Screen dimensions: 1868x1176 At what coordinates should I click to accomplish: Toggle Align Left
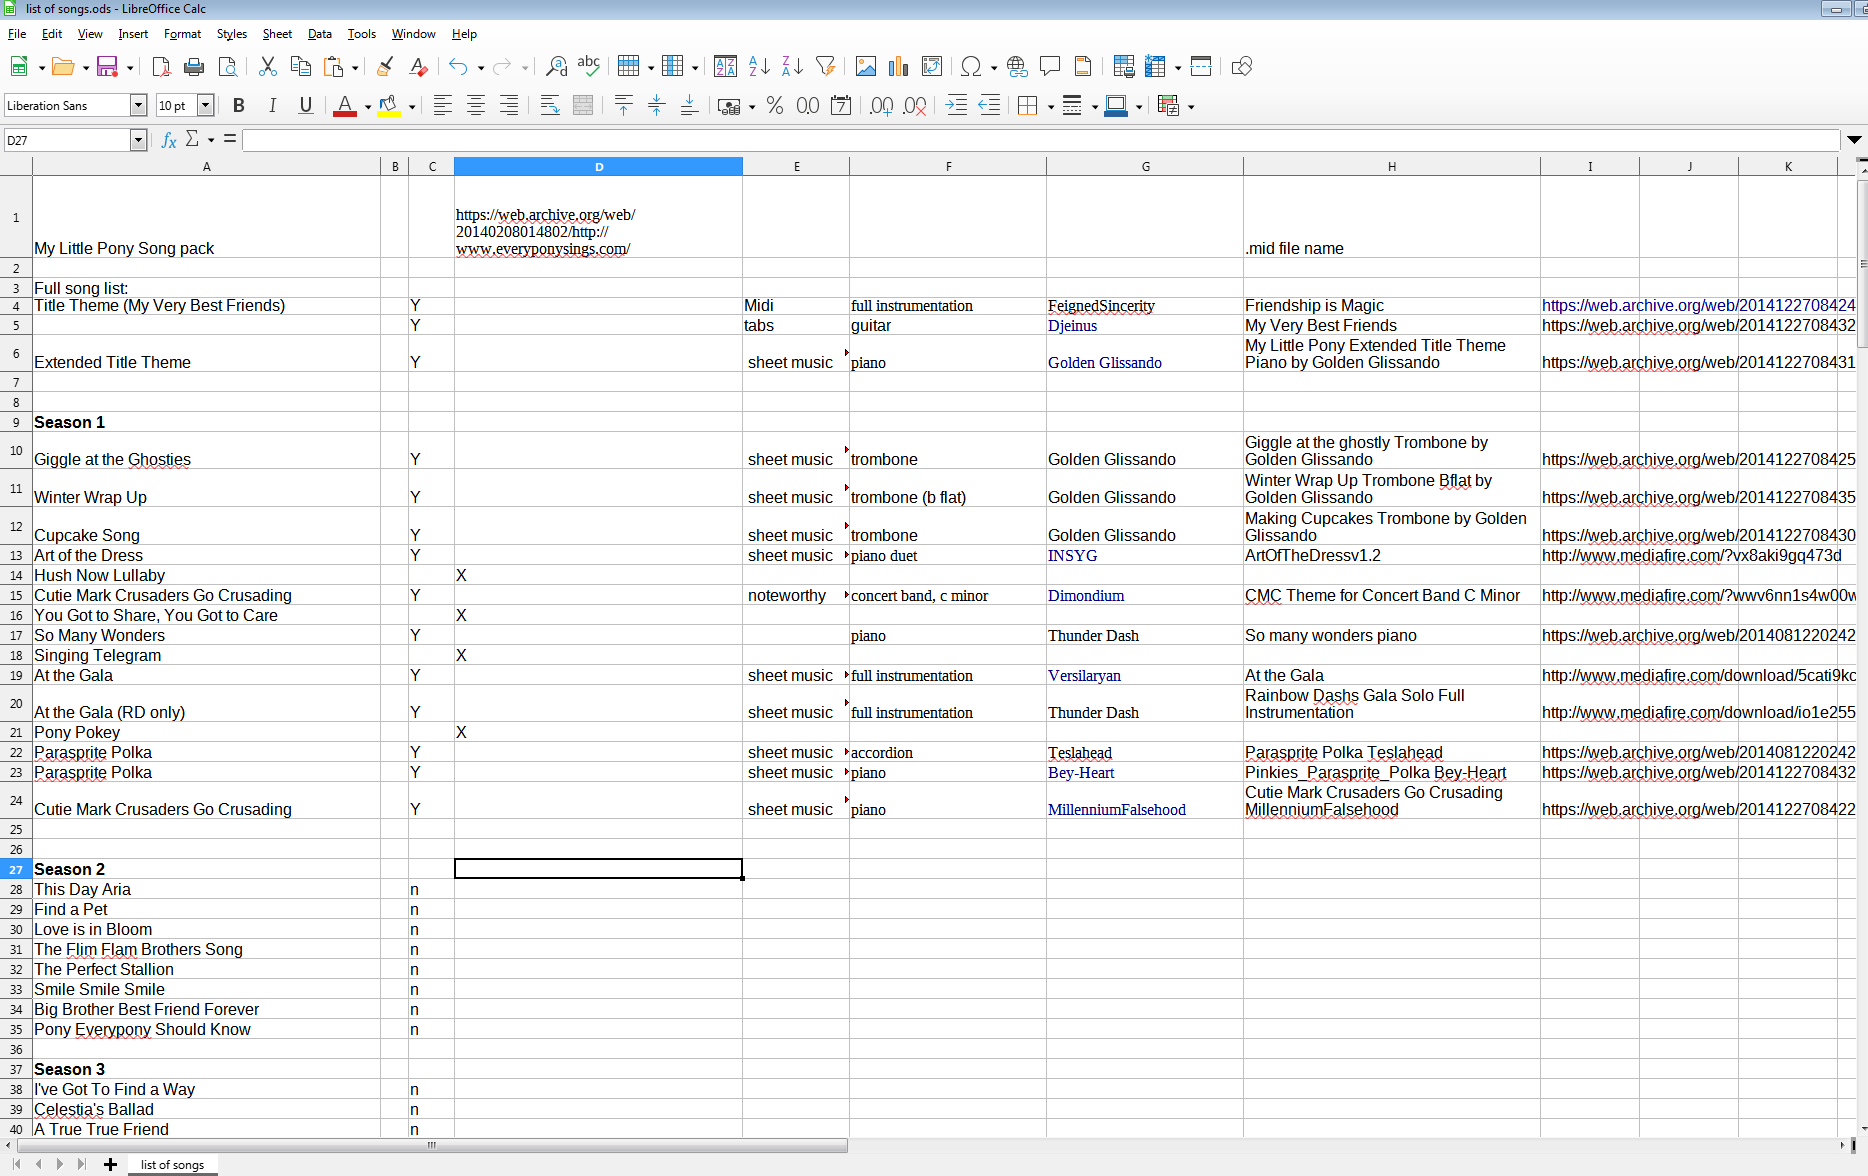[442, 106]
